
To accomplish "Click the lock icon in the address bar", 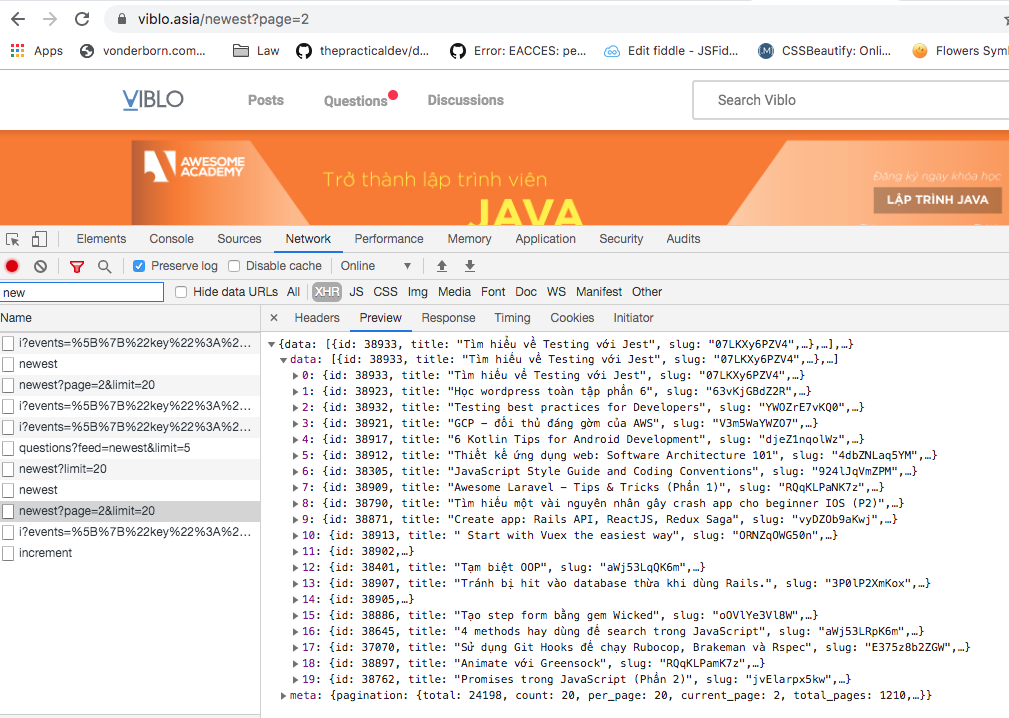I will [x=122, y=19].
